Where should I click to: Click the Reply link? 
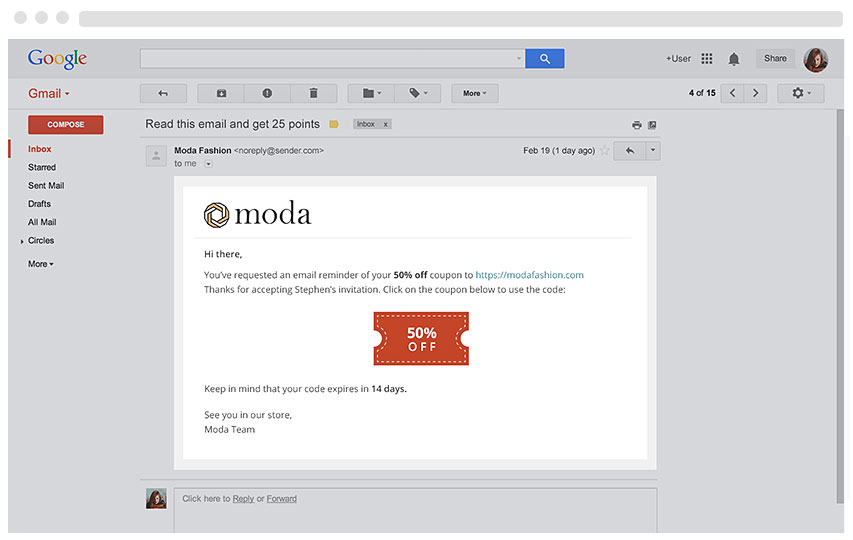pos(243,499)
